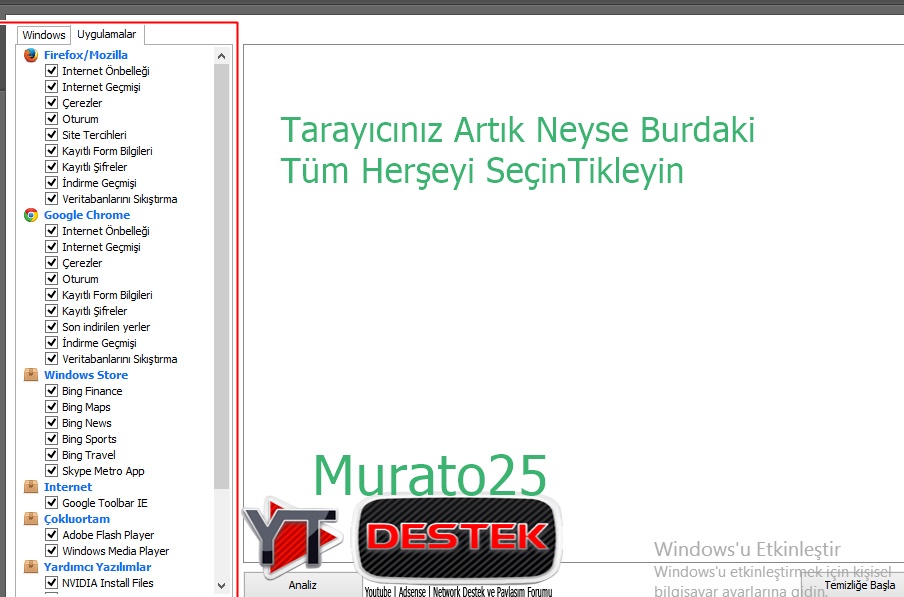Image resolution: width=904 pixels, height=597 pixels.
Task: Toggle the NVIDIA Install Files checkbox
Action: (51, 583)
